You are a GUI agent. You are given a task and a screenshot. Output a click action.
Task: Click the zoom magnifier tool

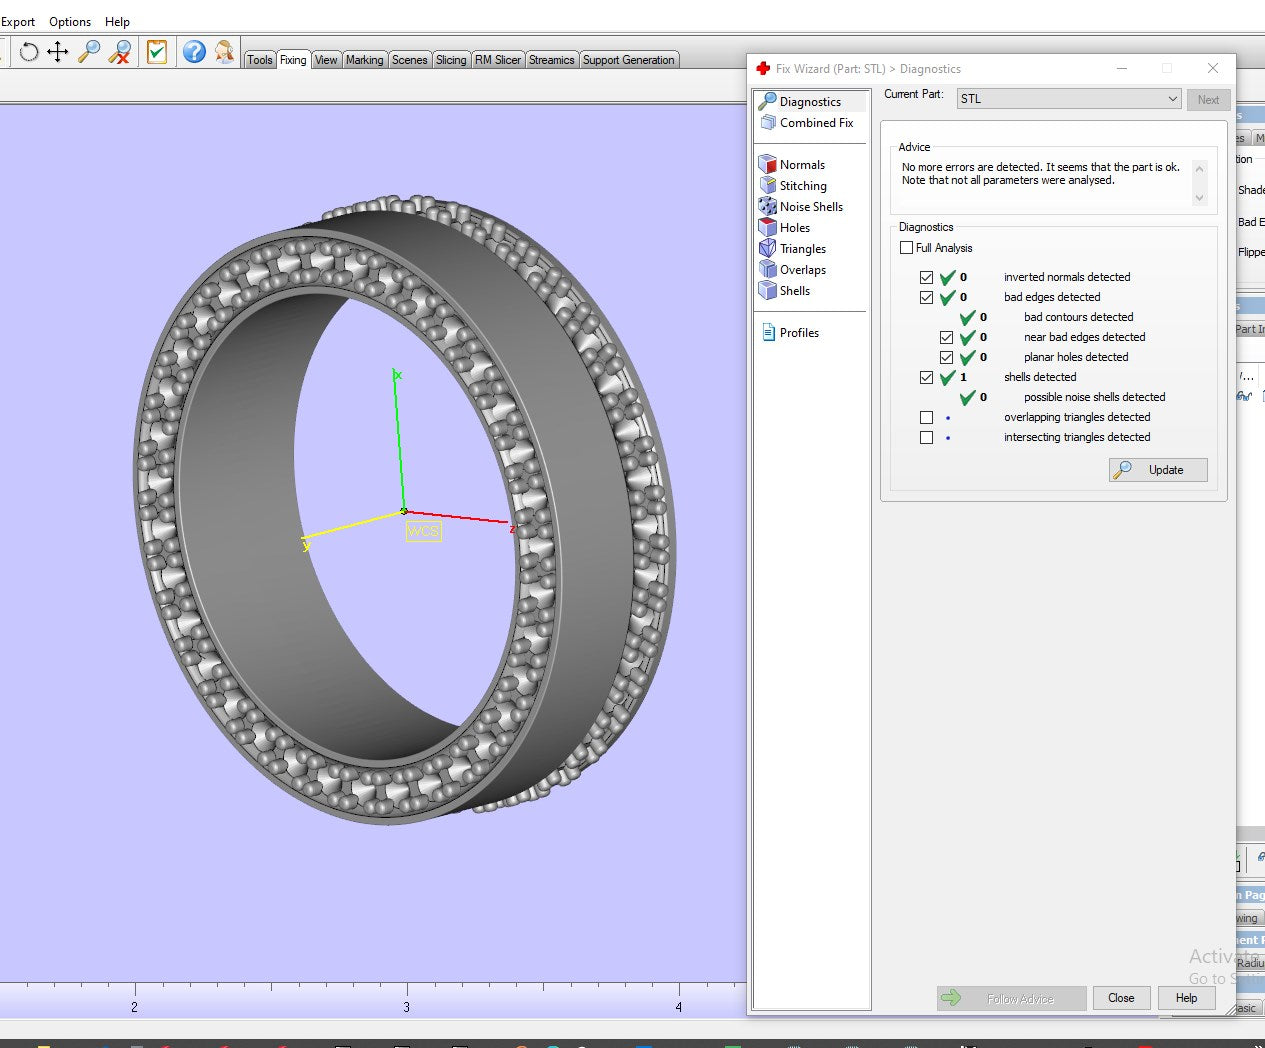(89, 52)
